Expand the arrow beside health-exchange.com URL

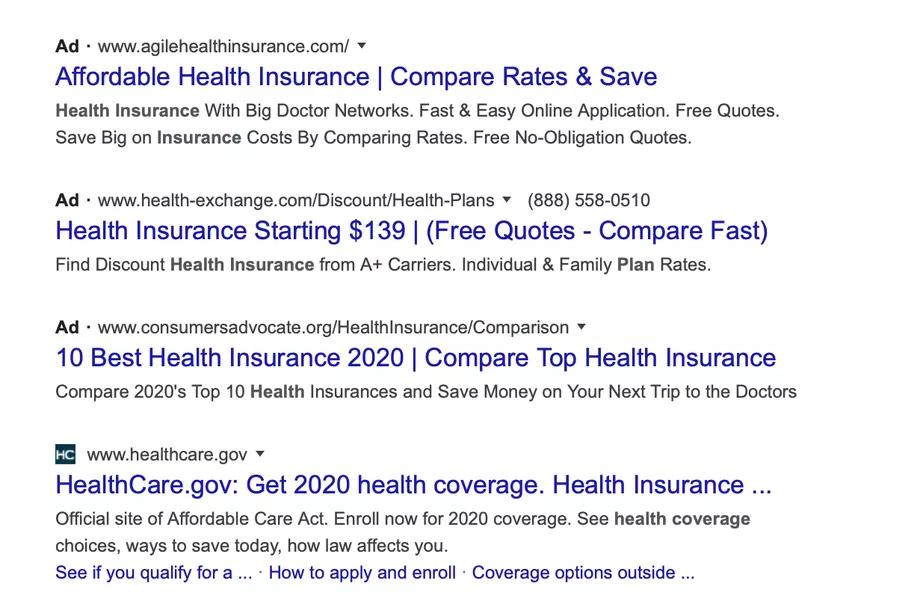507,200
